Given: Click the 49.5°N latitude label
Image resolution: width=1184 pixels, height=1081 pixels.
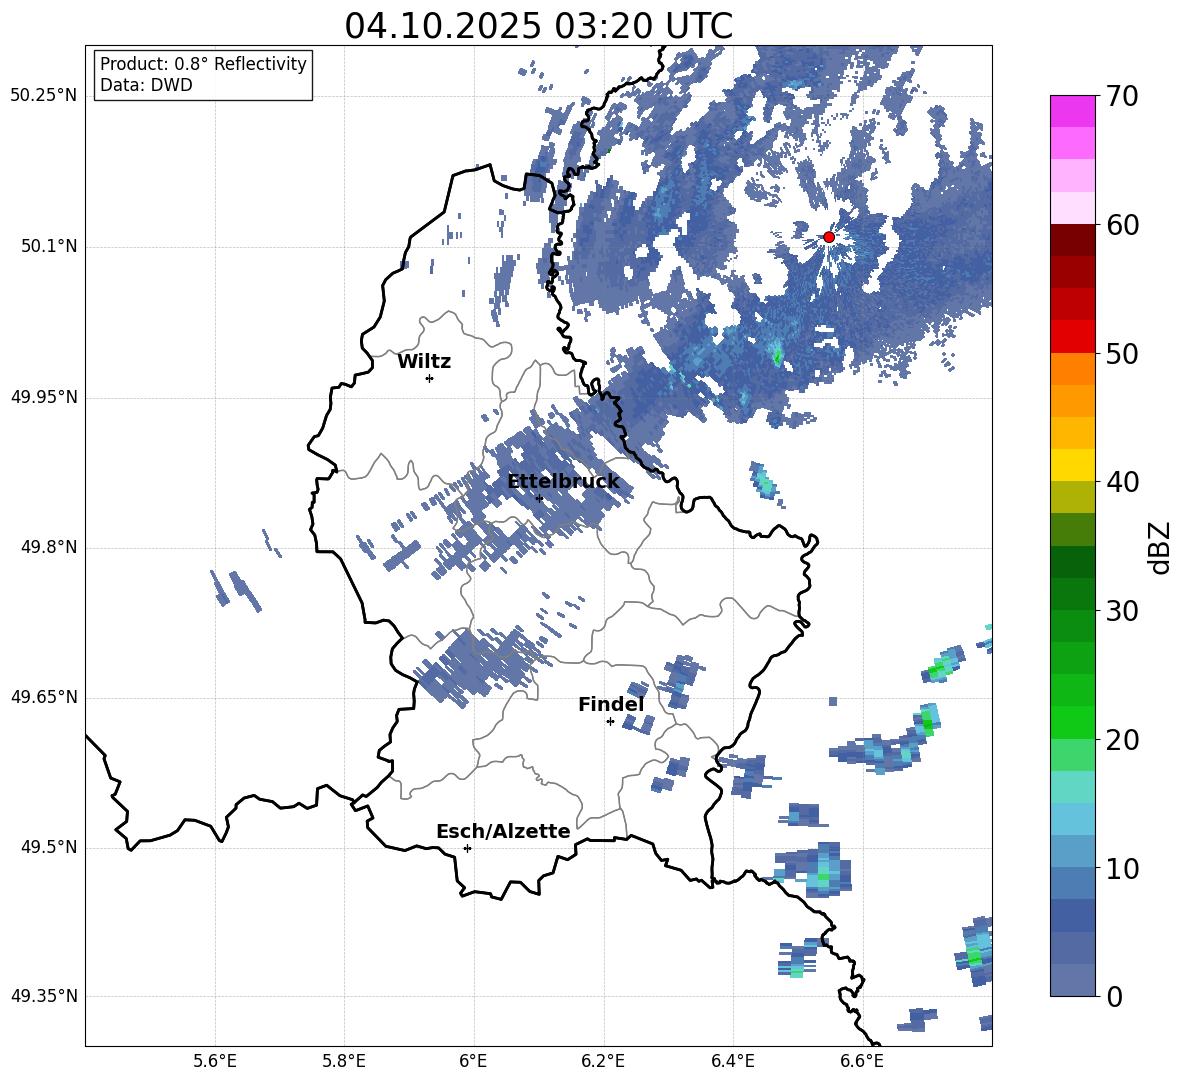Looking at the screenshot, I should [x=48, y=847].
